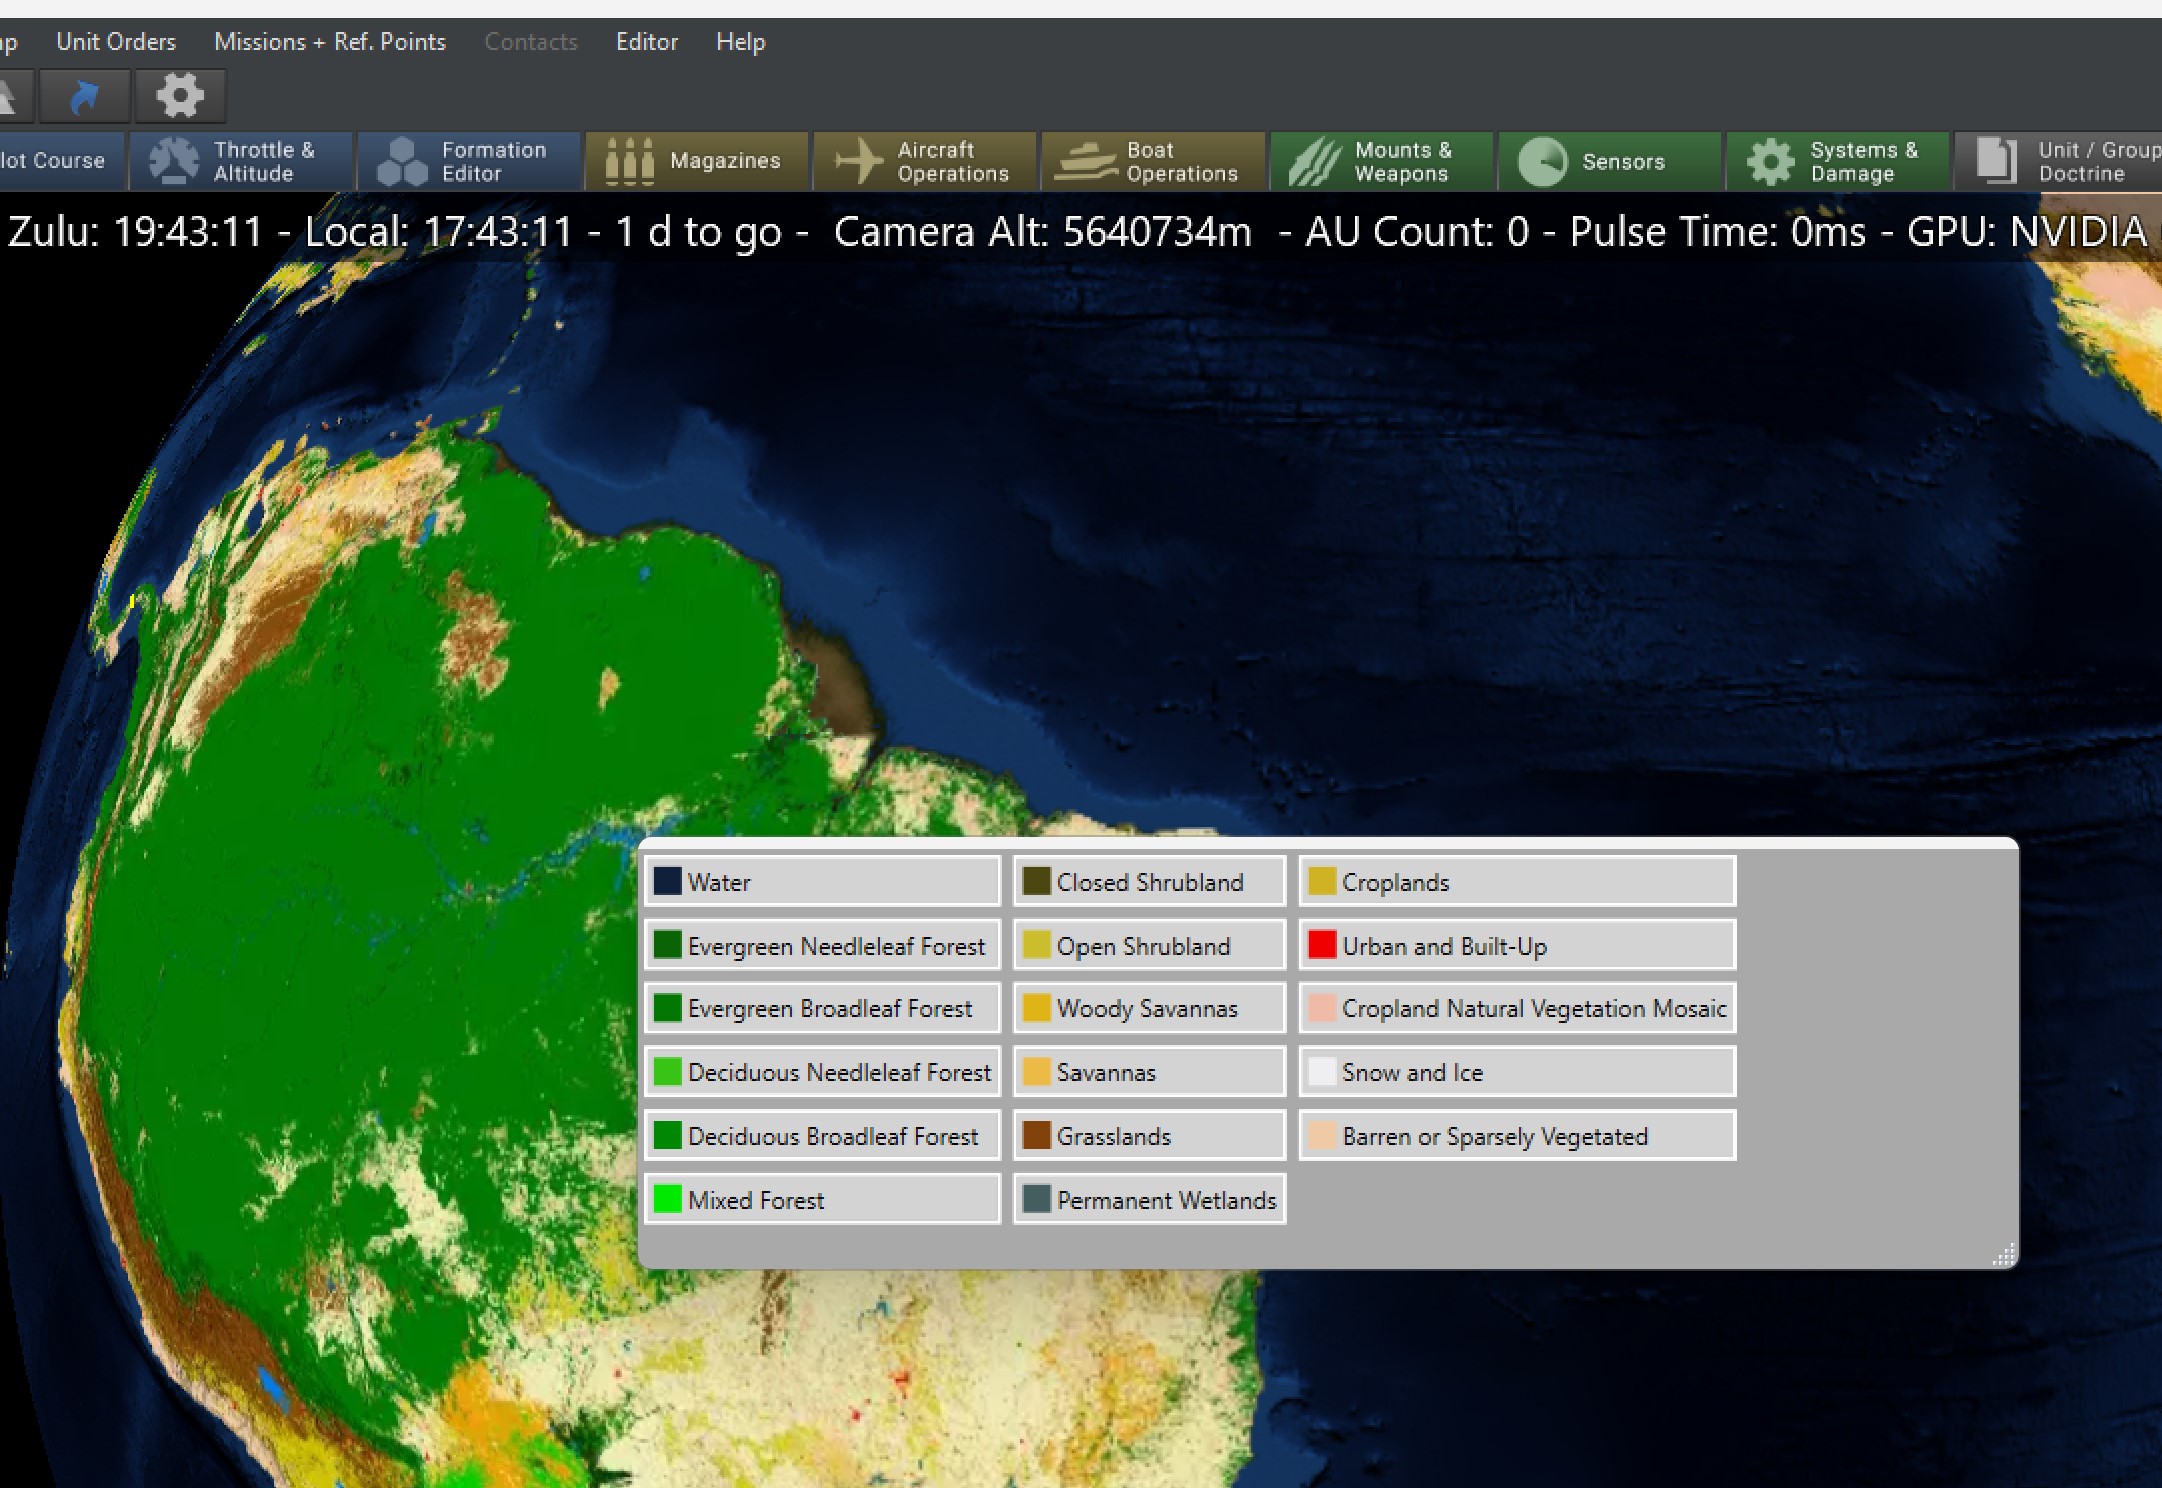Open the Sensors window

click(x=1609, y=161)
